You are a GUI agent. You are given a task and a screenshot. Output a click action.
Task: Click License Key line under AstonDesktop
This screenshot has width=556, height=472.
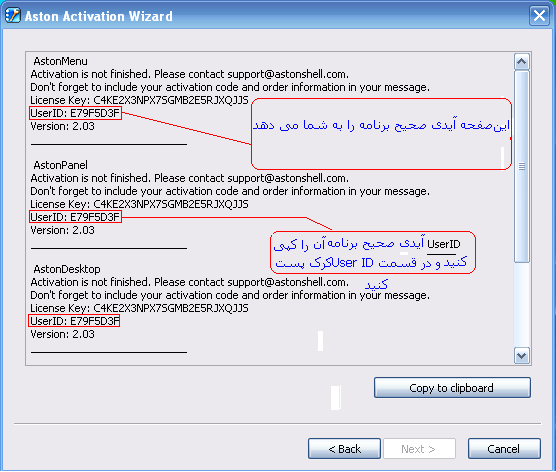pos(139,308)
